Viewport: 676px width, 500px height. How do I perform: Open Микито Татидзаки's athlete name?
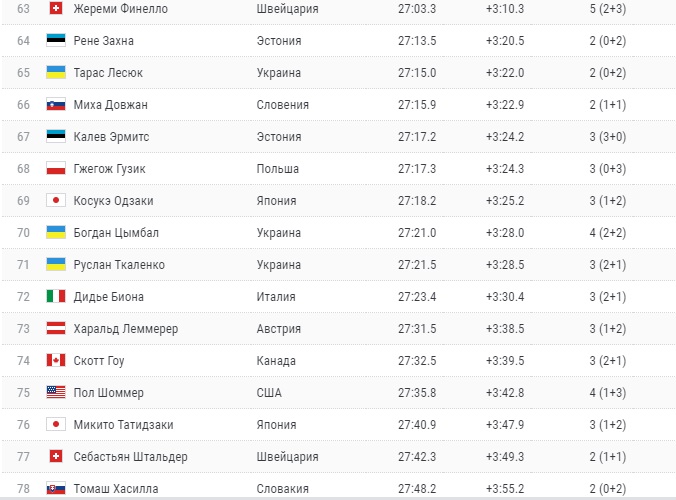pos(123,425)
